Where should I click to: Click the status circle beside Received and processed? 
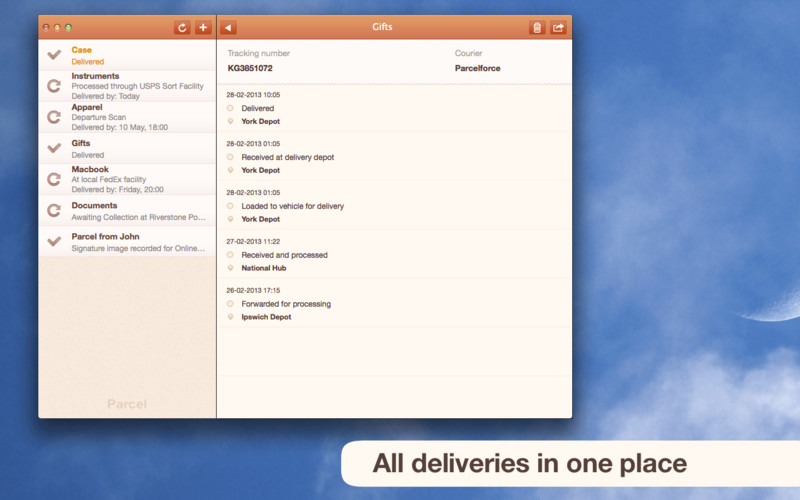(x=230, y=255)
